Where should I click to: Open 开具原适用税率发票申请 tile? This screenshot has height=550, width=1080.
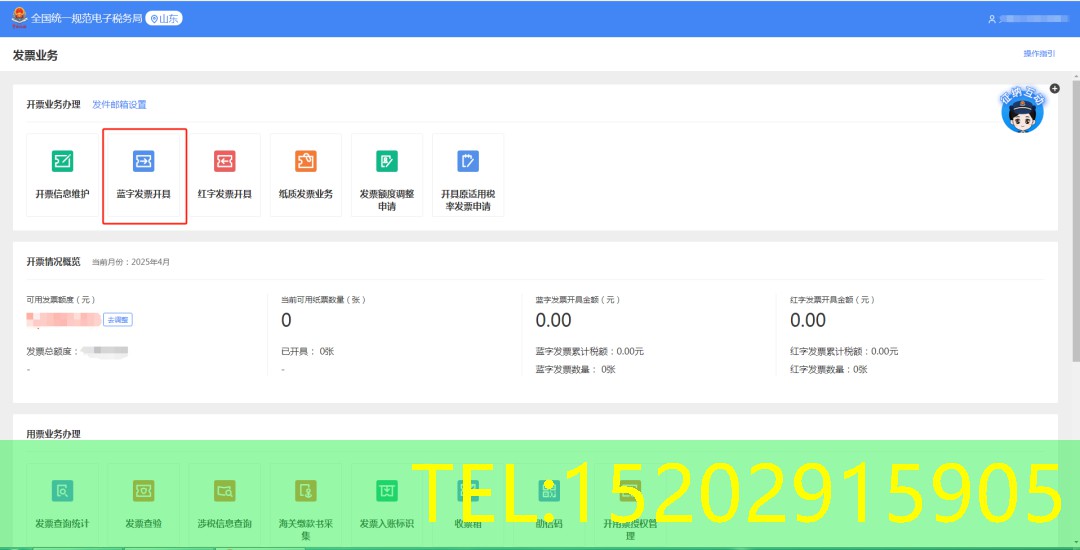coord(468,175)
